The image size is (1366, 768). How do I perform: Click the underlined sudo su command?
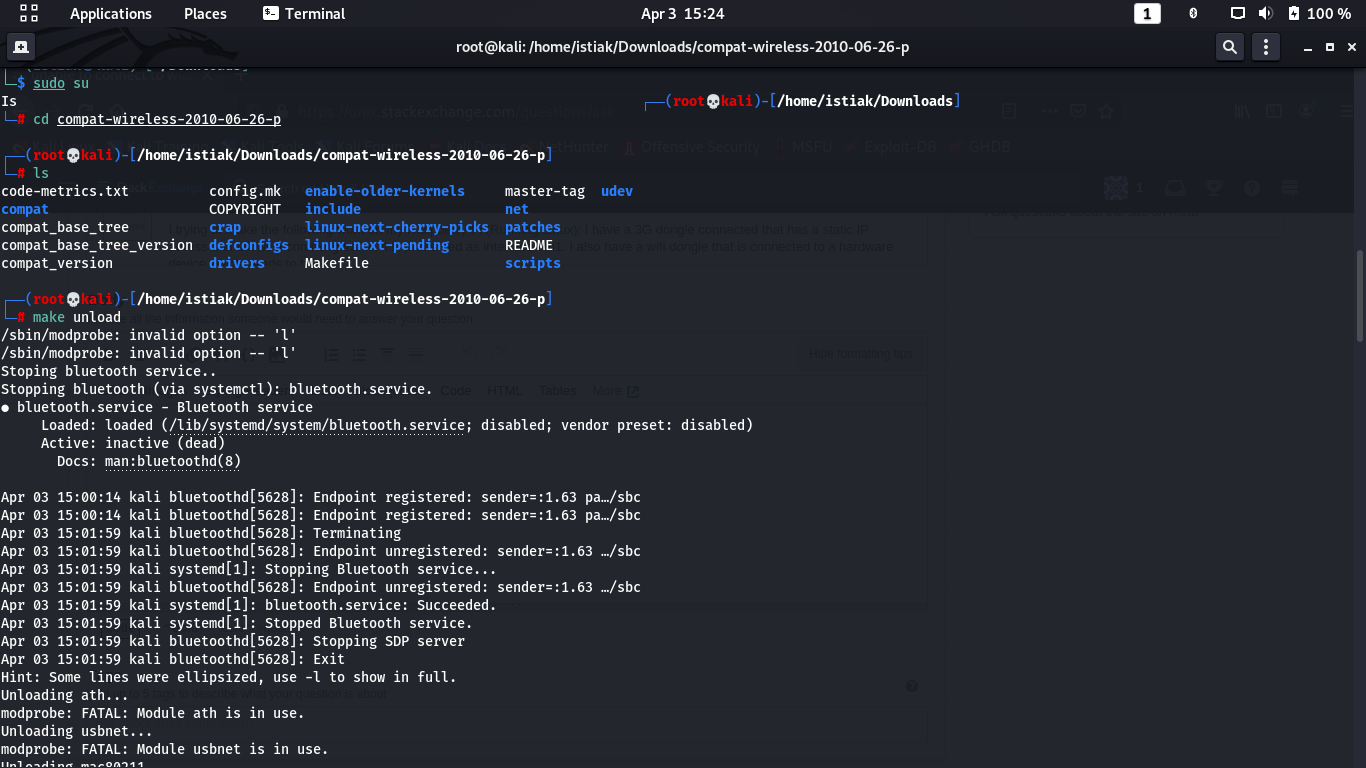[x=48, y=82]
